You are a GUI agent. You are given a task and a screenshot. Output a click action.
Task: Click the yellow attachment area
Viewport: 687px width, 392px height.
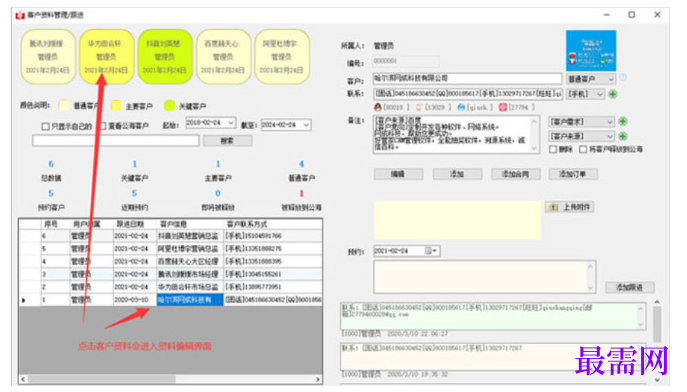[x=457, y=220]
